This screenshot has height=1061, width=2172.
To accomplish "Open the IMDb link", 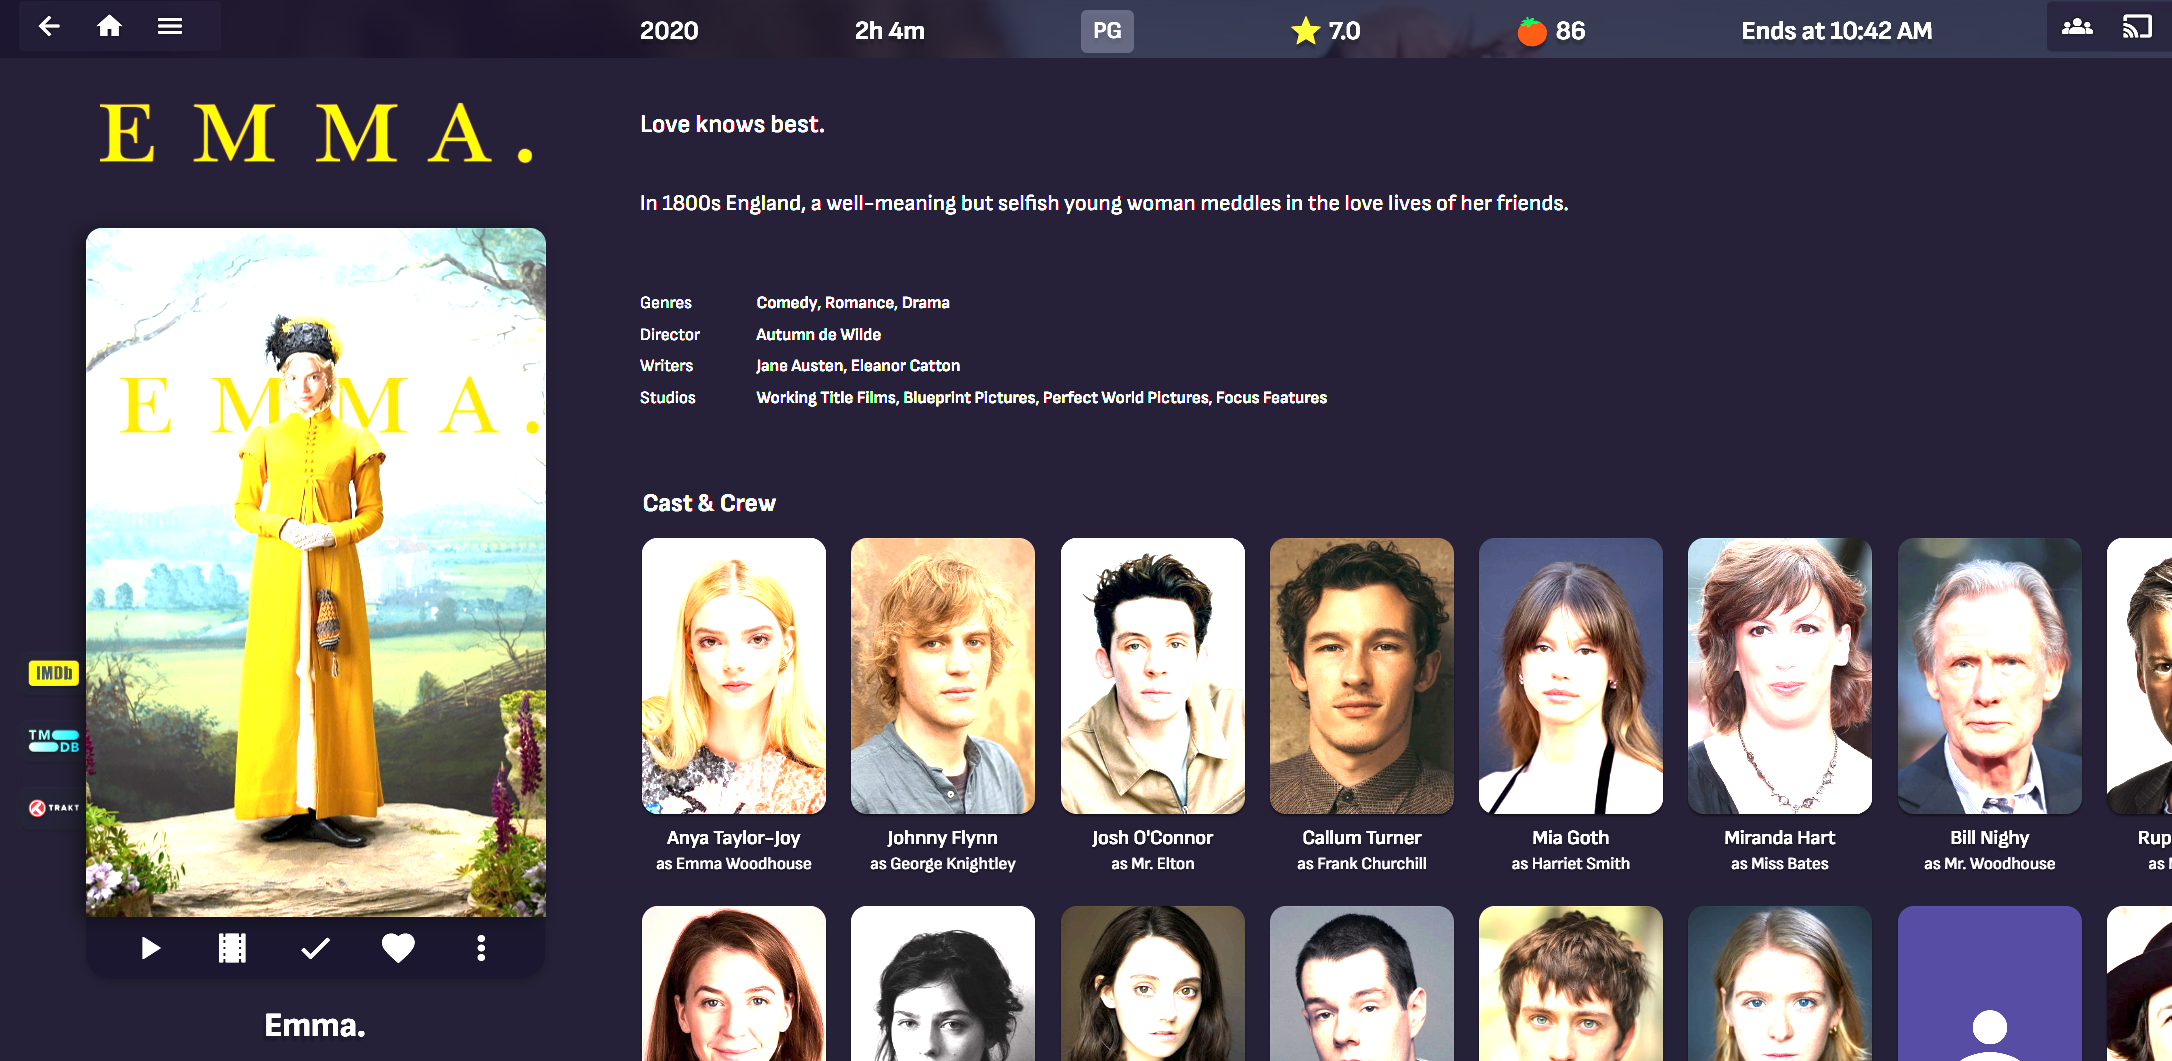I will click(x=54, y=673).
